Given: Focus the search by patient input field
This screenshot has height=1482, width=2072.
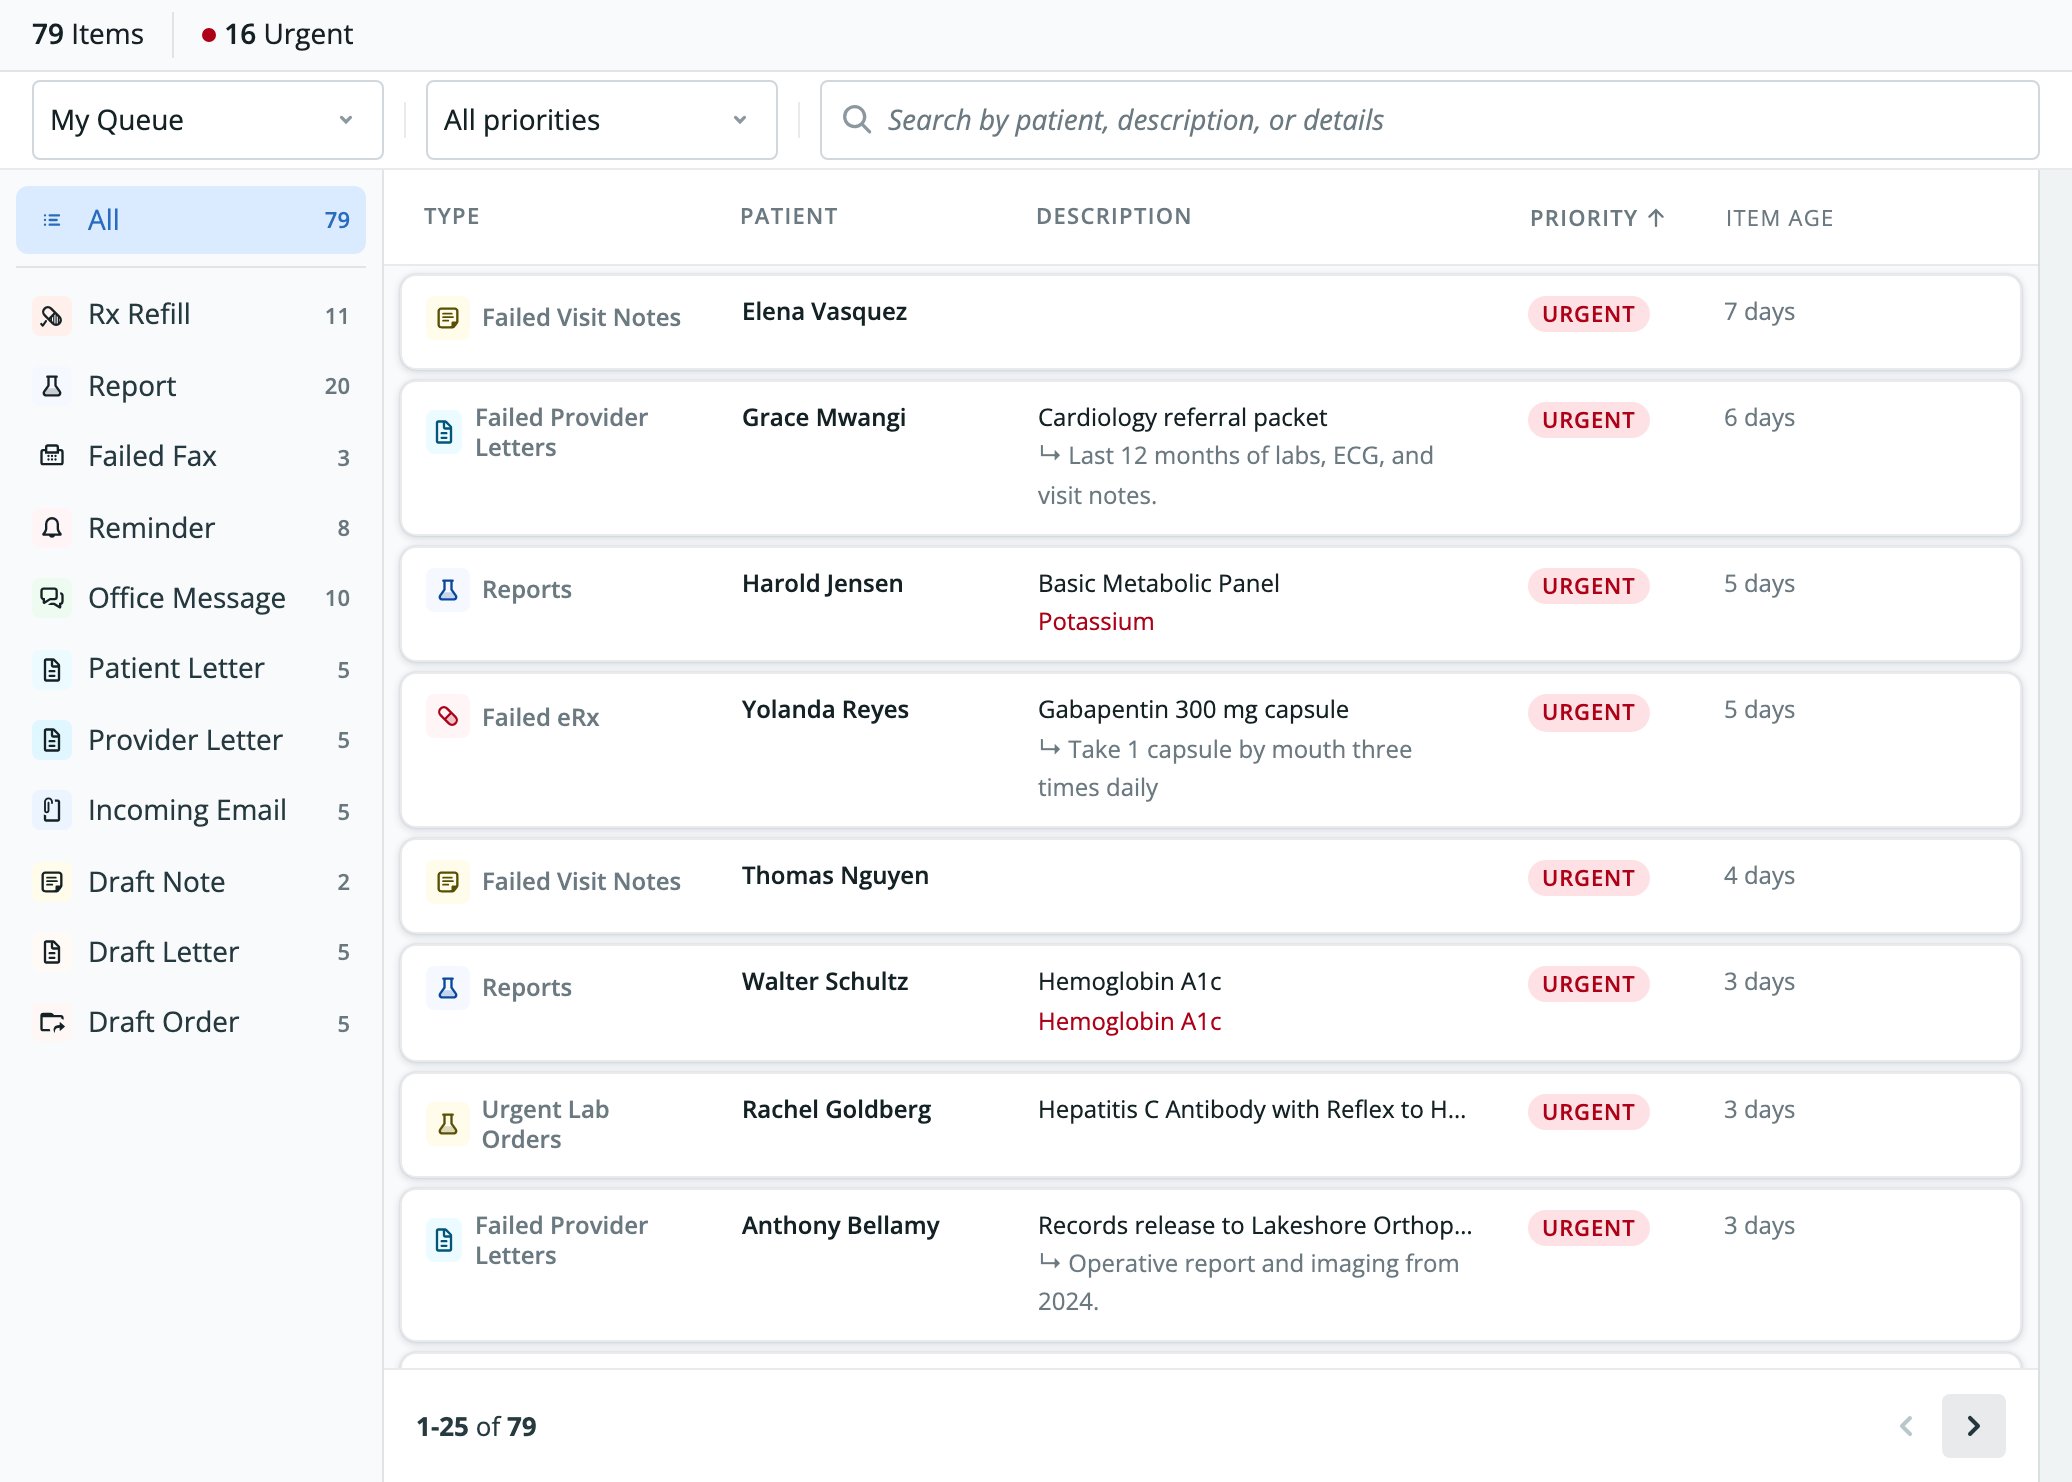Looking at the screenshot, I should pos(1429,120).
